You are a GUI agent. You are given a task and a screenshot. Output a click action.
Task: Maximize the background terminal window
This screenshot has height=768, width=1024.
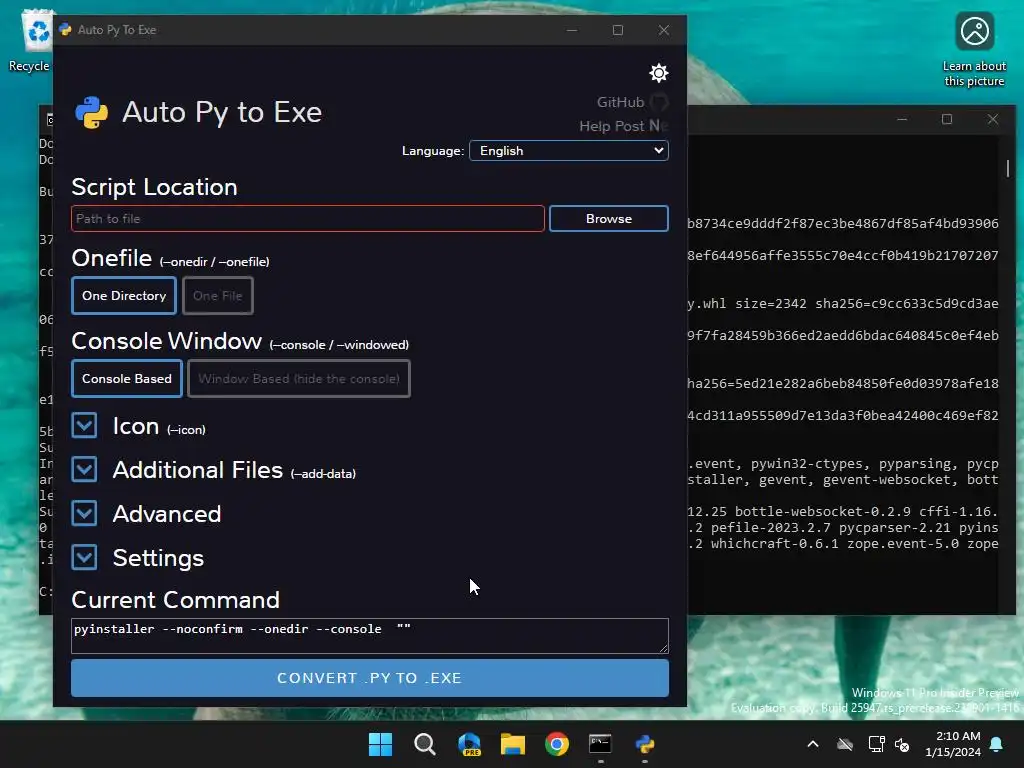coord(947,120)
